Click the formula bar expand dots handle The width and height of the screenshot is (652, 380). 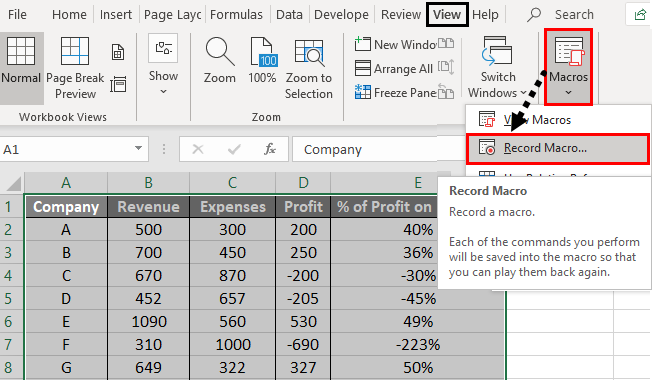[x=164, y=149]
